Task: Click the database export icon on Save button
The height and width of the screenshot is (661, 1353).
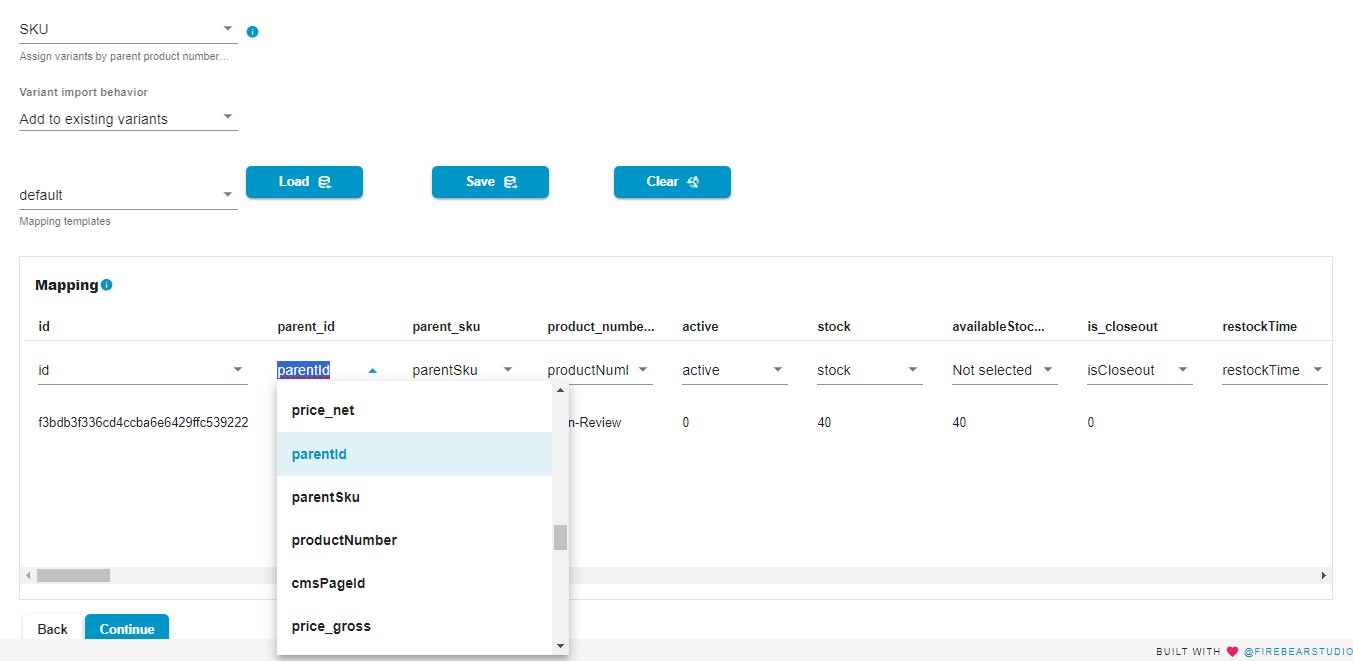Action: (511, 182)
